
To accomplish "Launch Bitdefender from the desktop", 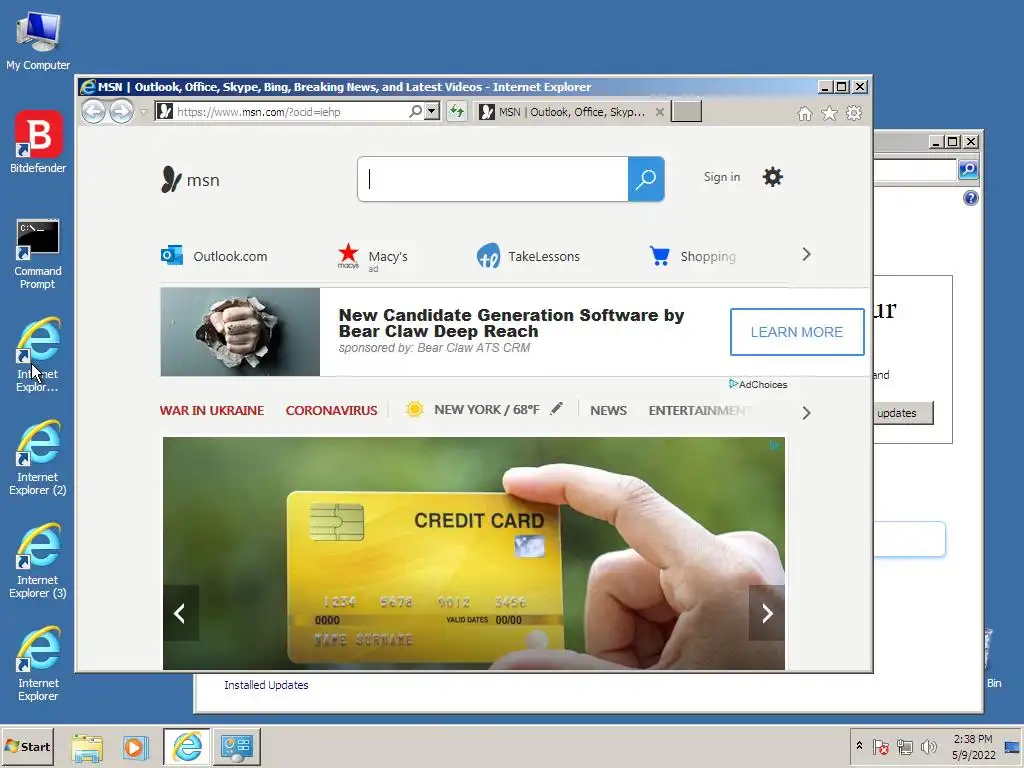I will 38,142.
